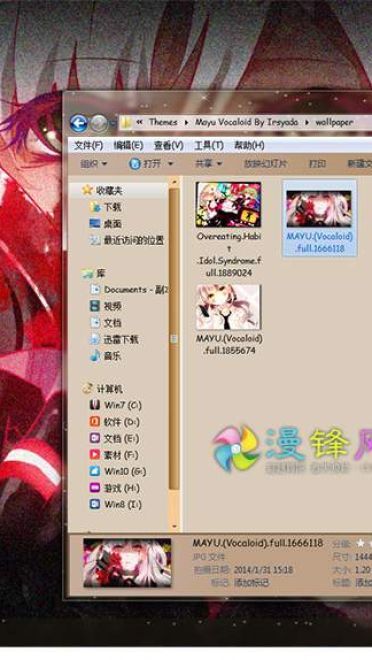Screen dimensions: 372x660
Task: Click the Win7 (C:) drive icon
Action: click(x=95, y=405)
